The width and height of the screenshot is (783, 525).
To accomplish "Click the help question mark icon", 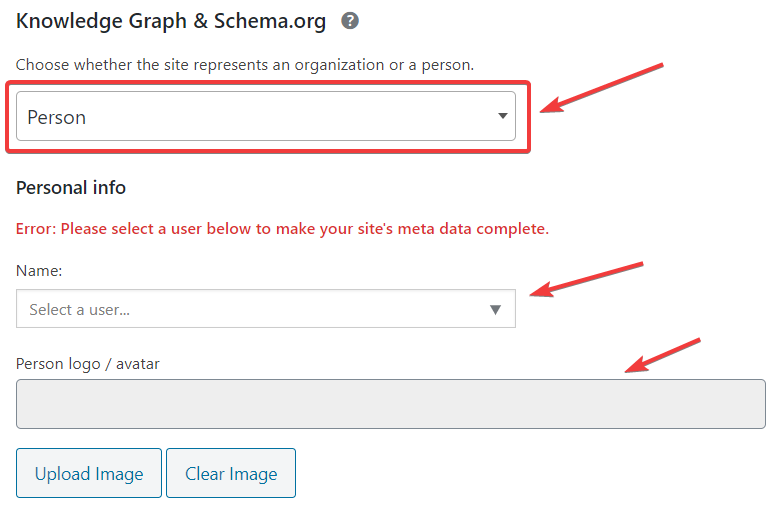I will (x=350, y=20).
